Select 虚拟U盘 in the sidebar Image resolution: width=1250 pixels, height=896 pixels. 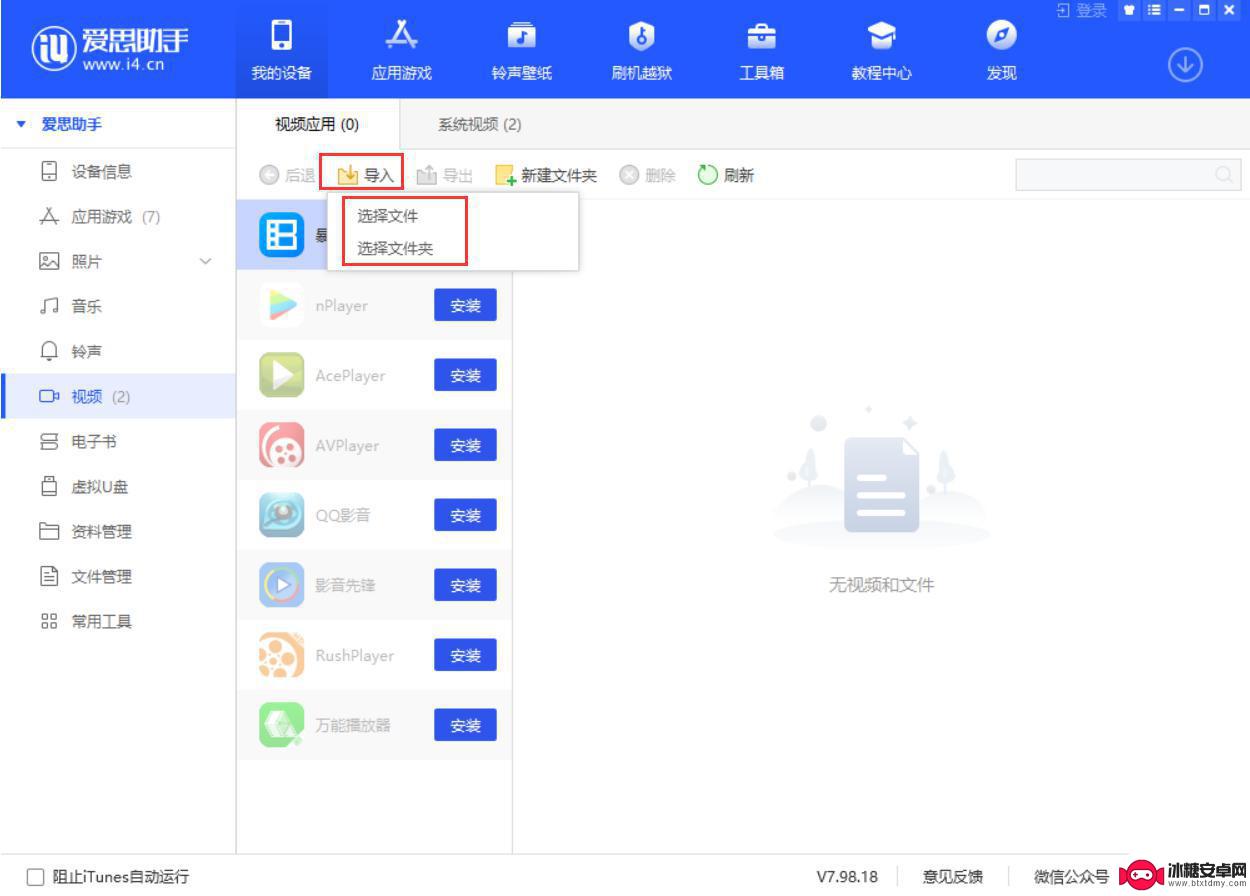click(x=118, y=486)
